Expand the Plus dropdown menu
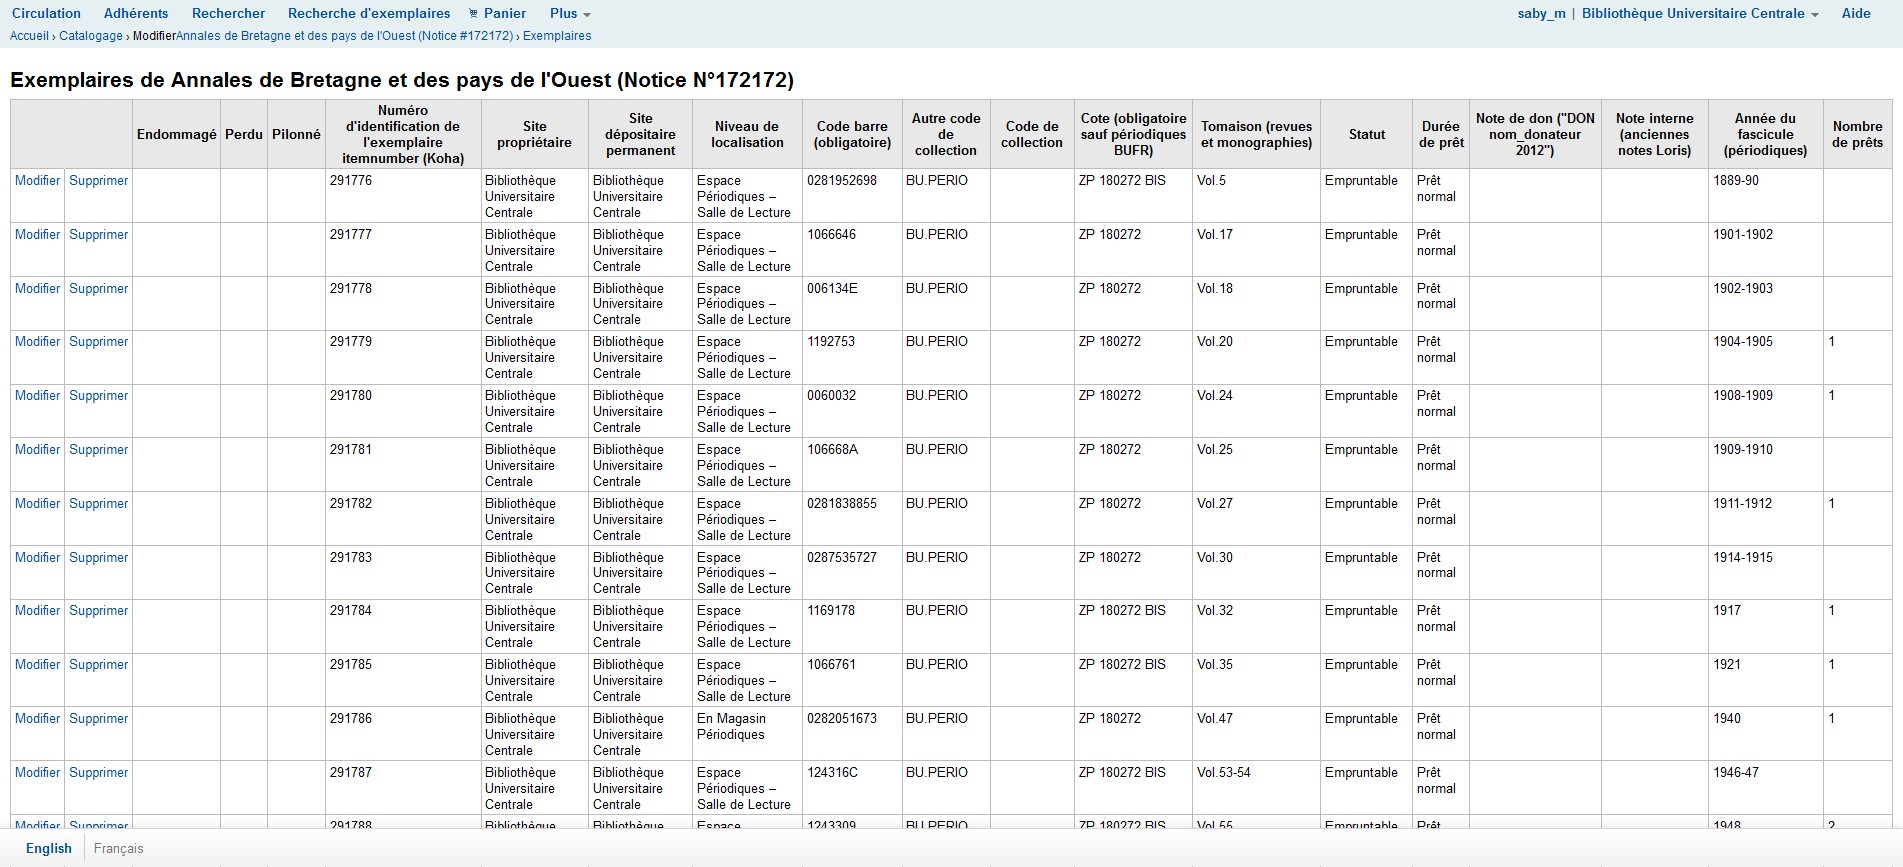The image size is (1903, 867). 570,13
